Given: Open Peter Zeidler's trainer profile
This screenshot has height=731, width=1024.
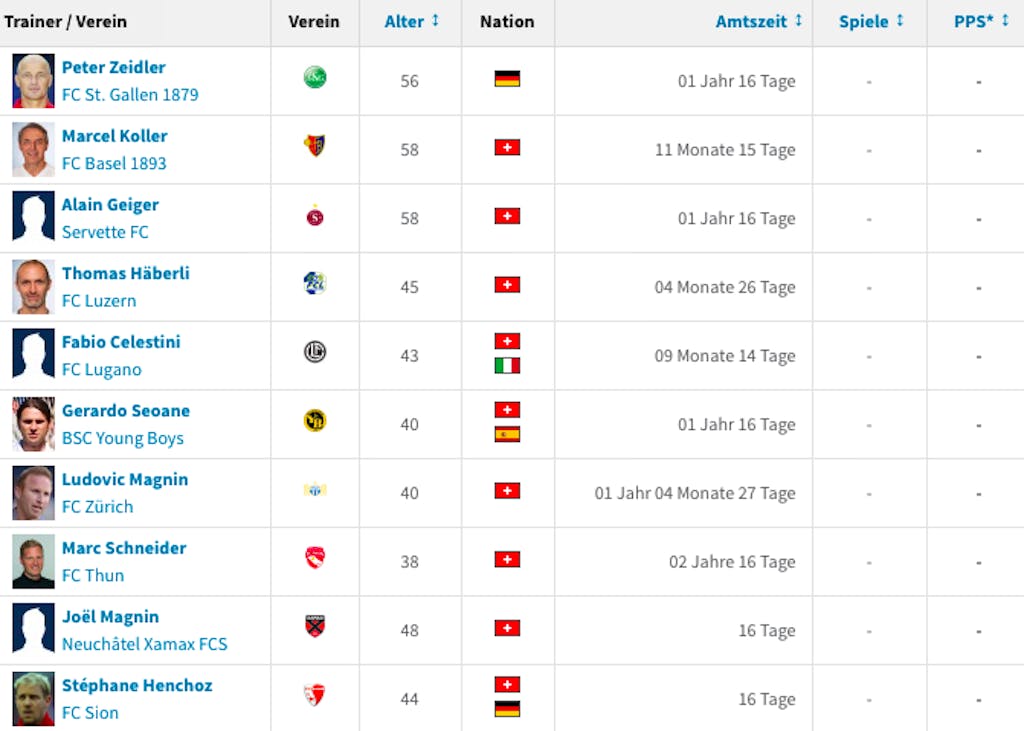Looking at the screenshot, I should 114,67.
